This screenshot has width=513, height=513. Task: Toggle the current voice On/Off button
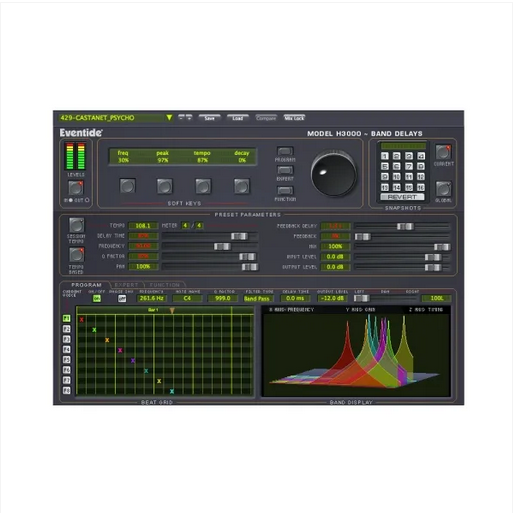tap(97, 298)
